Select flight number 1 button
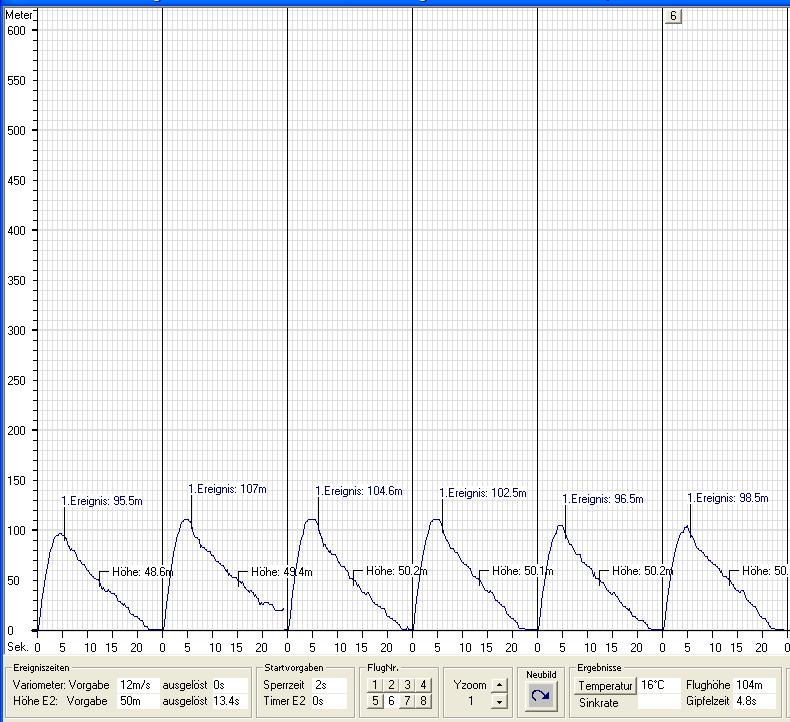This screenshot has width=790, height=722. (375, 685)
